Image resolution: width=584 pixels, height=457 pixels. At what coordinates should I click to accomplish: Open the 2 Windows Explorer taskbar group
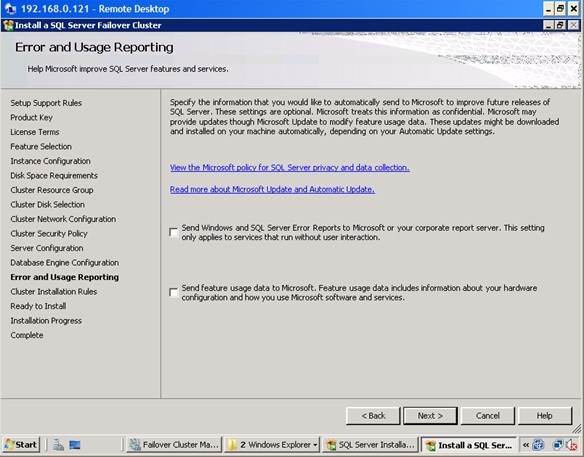(272, 445)
